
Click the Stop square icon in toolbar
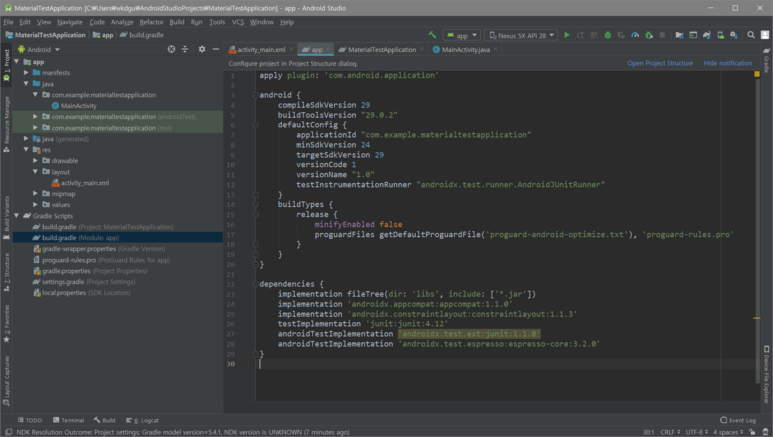[x=663, y=35]
